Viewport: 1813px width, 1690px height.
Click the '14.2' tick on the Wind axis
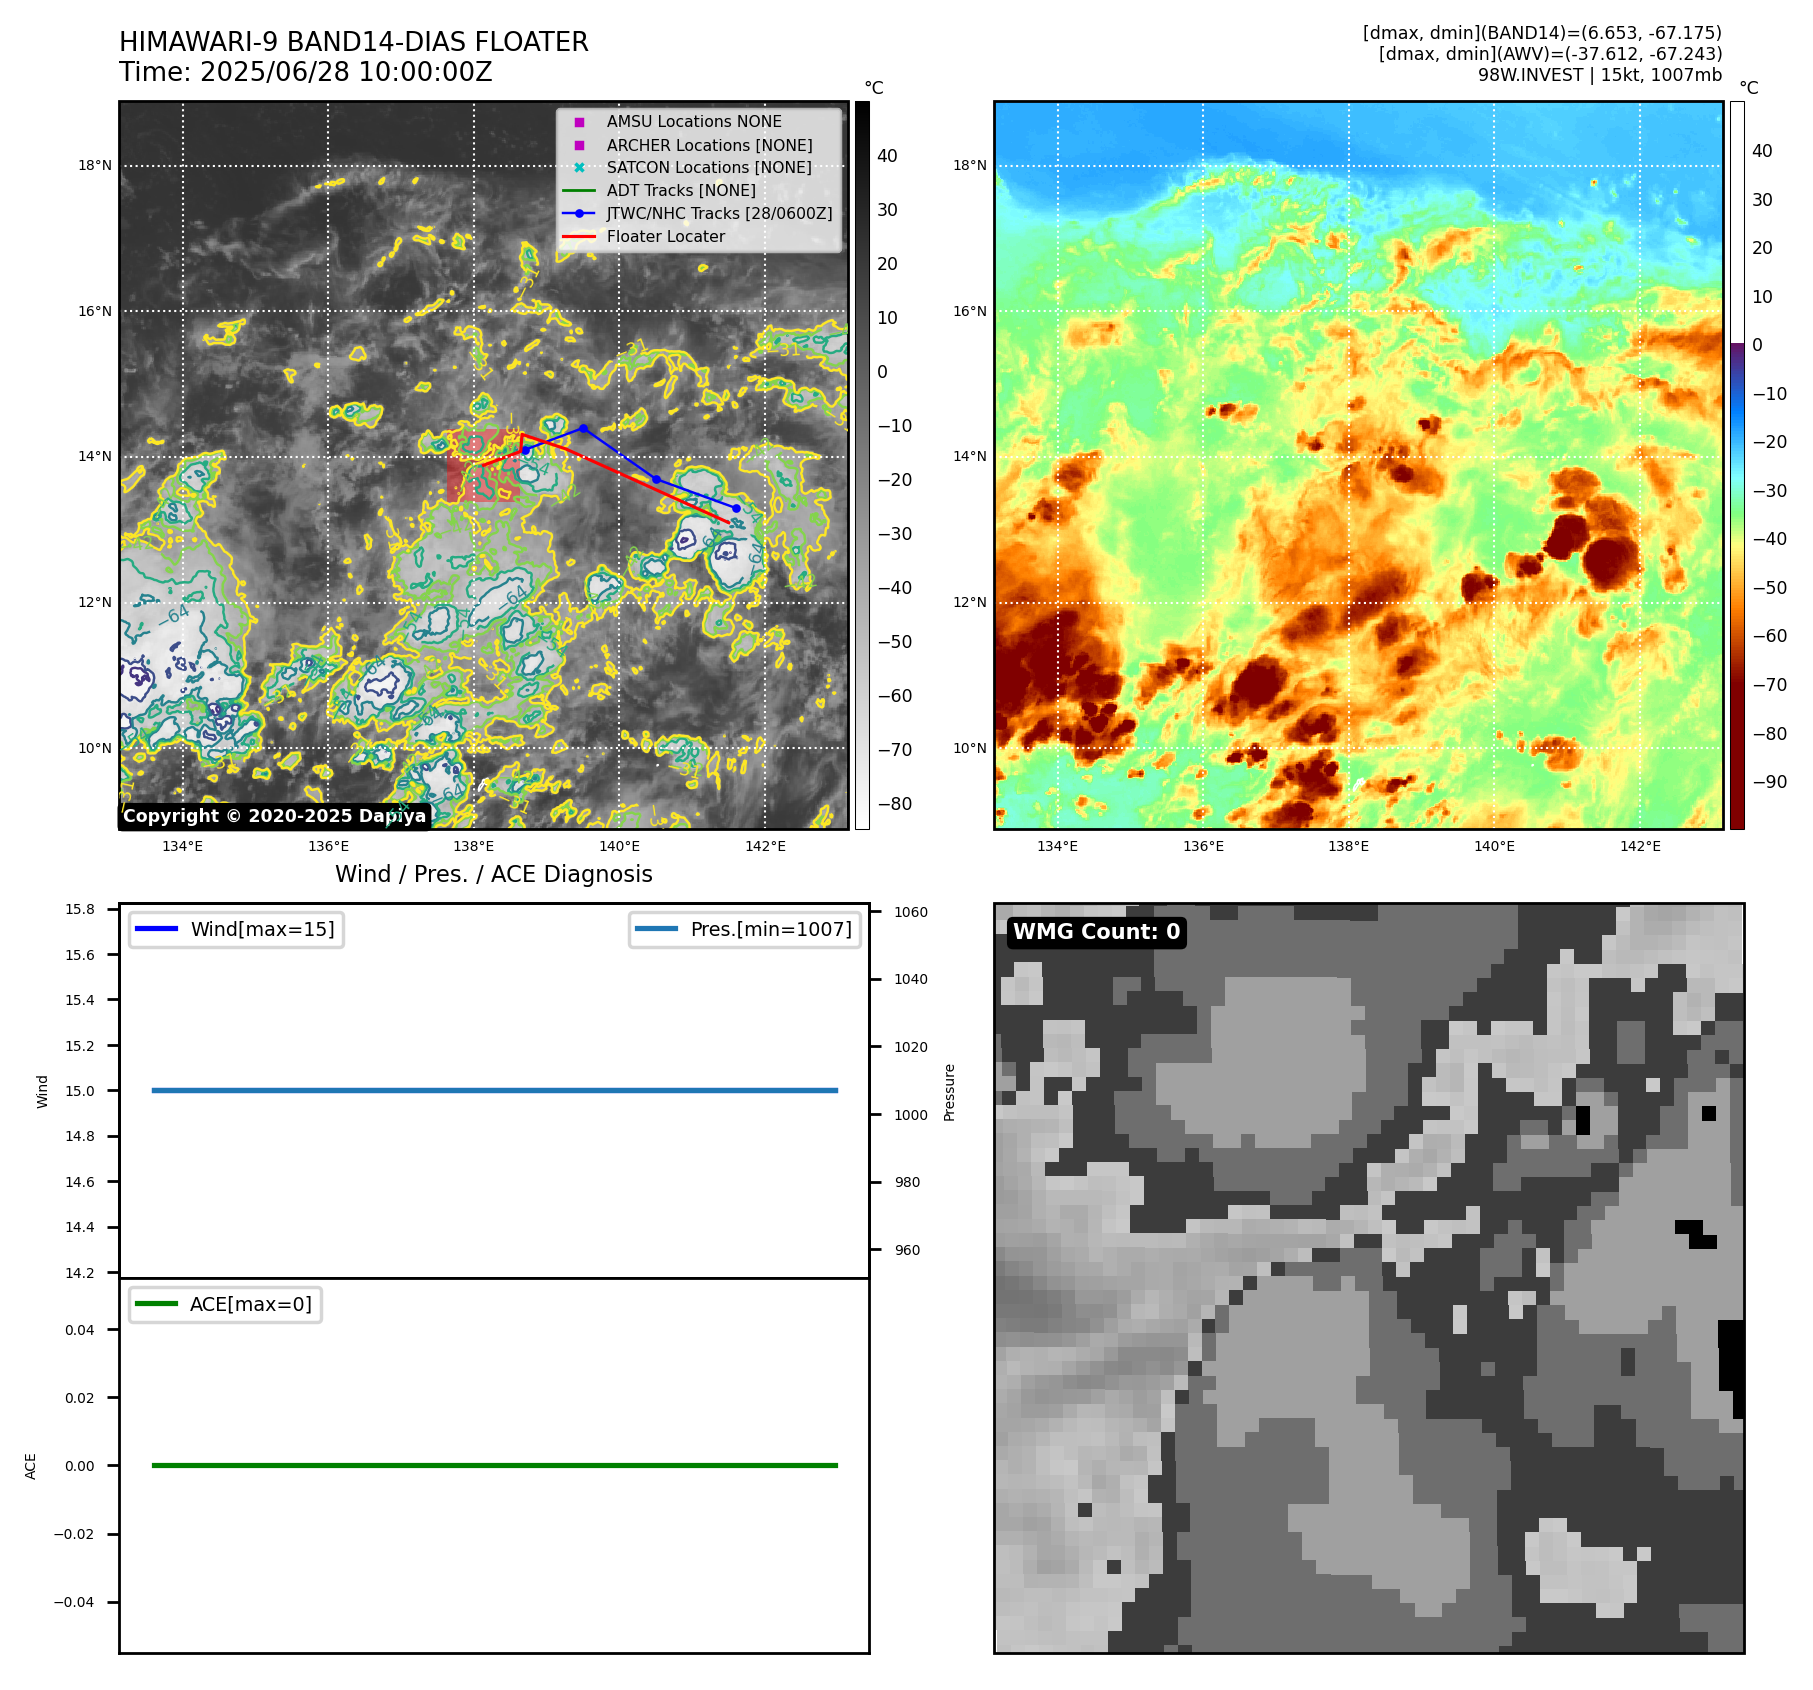point(80,1273)
